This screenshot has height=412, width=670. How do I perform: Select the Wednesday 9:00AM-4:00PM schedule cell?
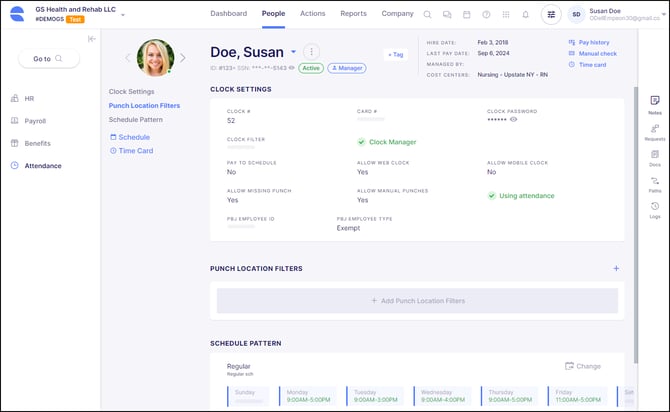(x=442, y=396)
